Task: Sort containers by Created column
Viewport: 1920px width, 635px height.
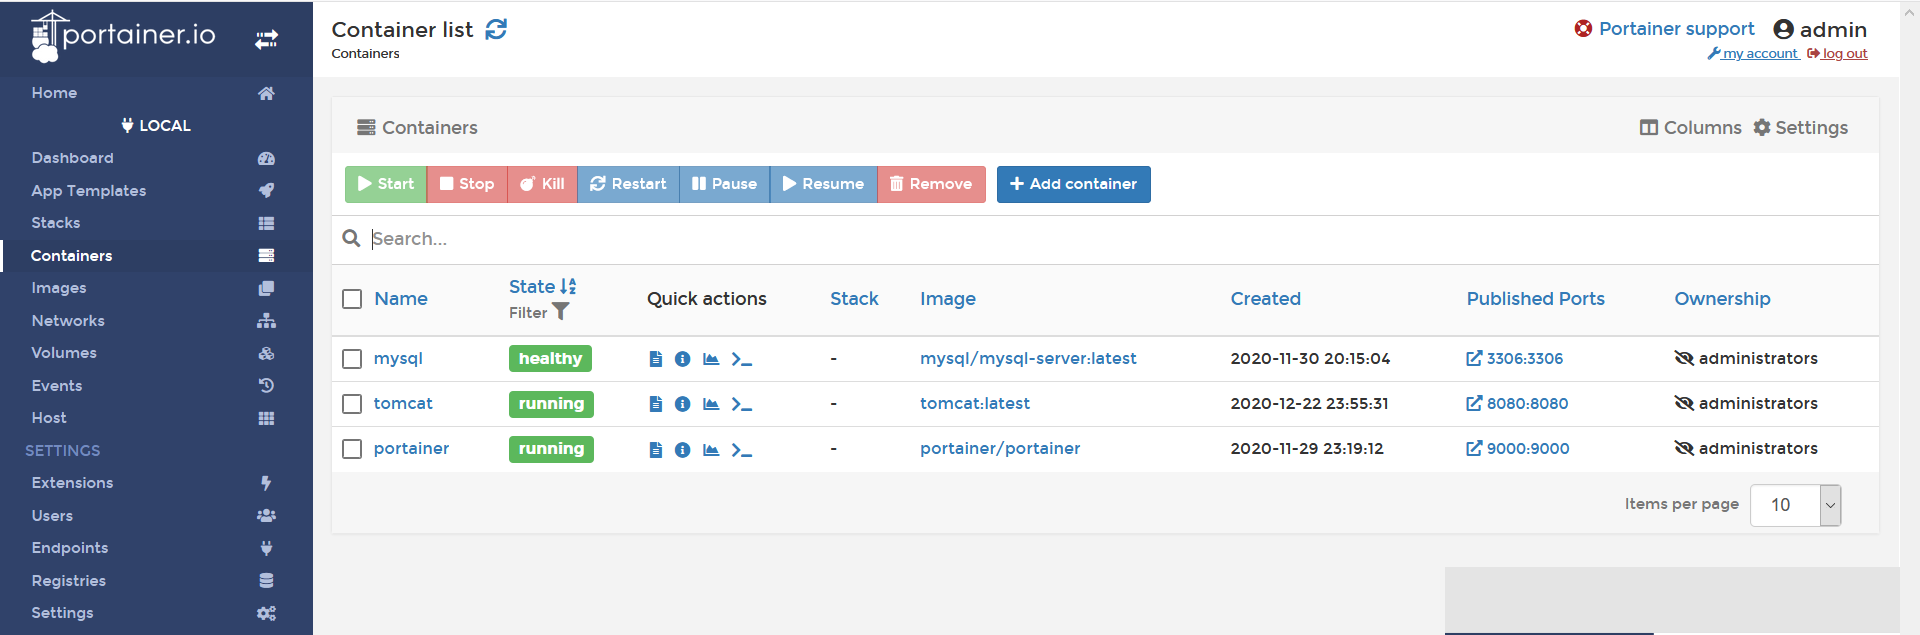Action: click(1265, 298)
